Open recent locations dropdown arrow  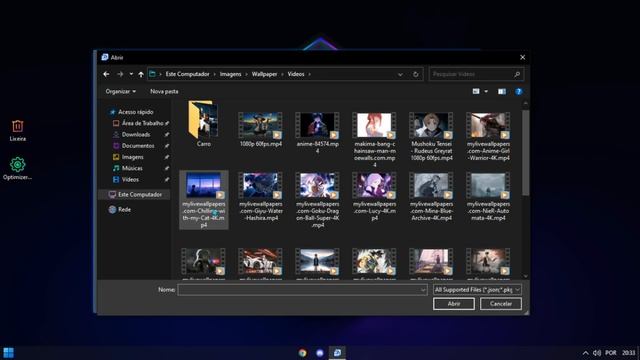click(x=131, y=74)
